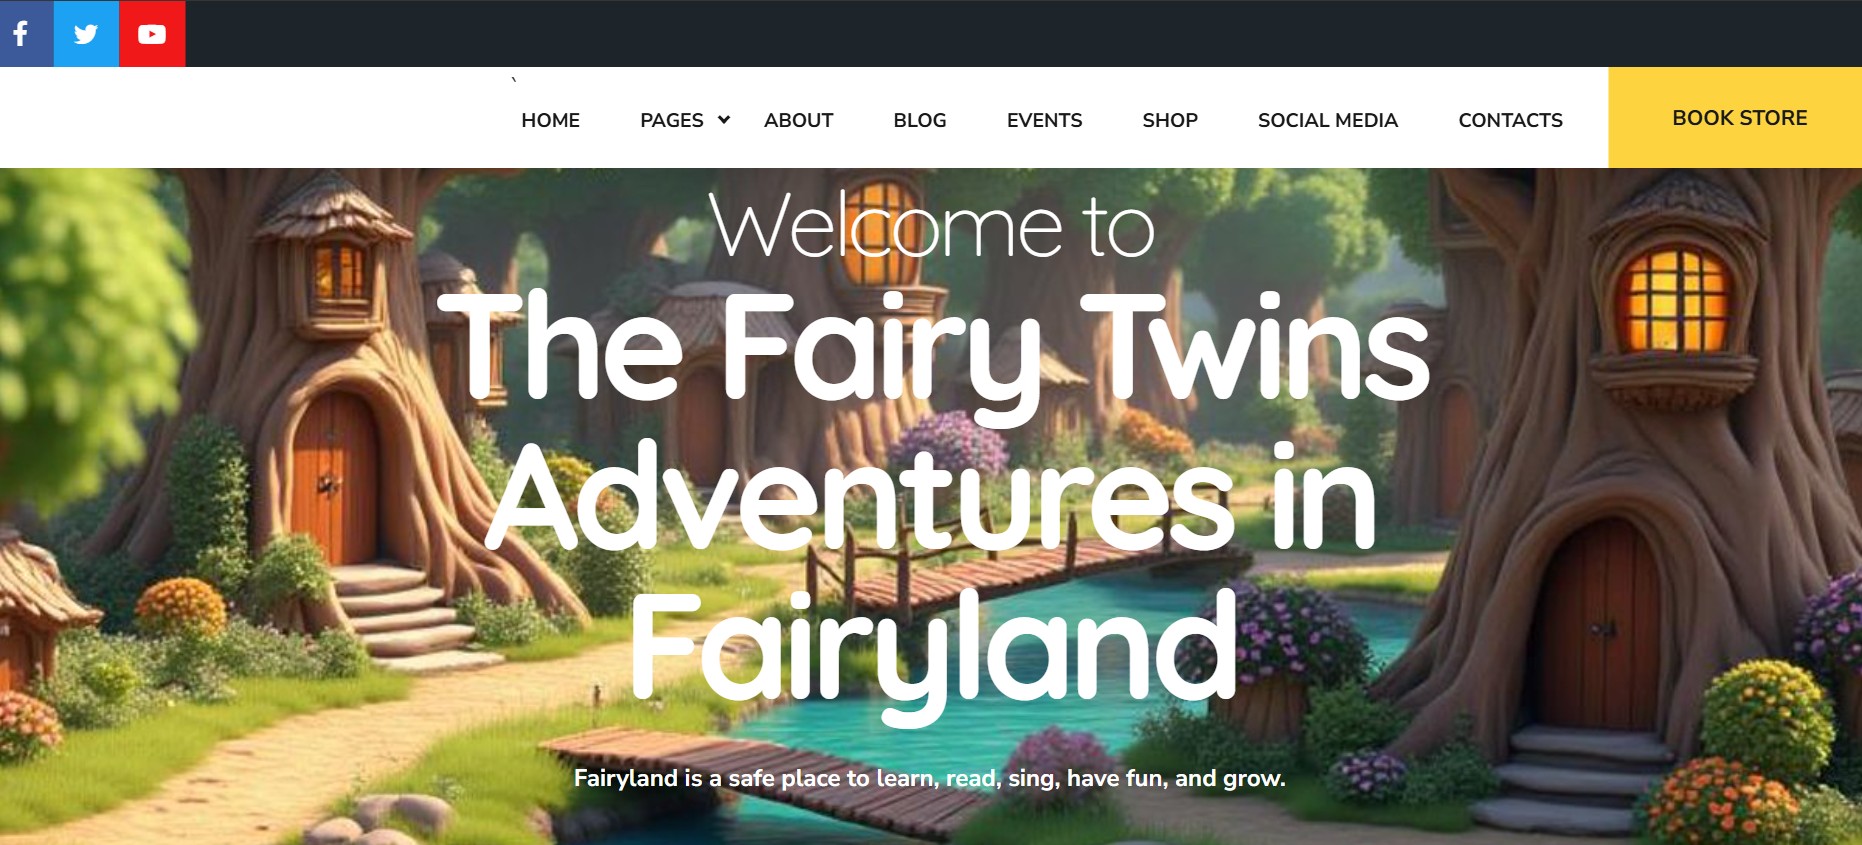Click the large 'Fairyland' heading word
Image resolution: width=1862 pixels, height=845 pixels.
click(x=934, y=650)
